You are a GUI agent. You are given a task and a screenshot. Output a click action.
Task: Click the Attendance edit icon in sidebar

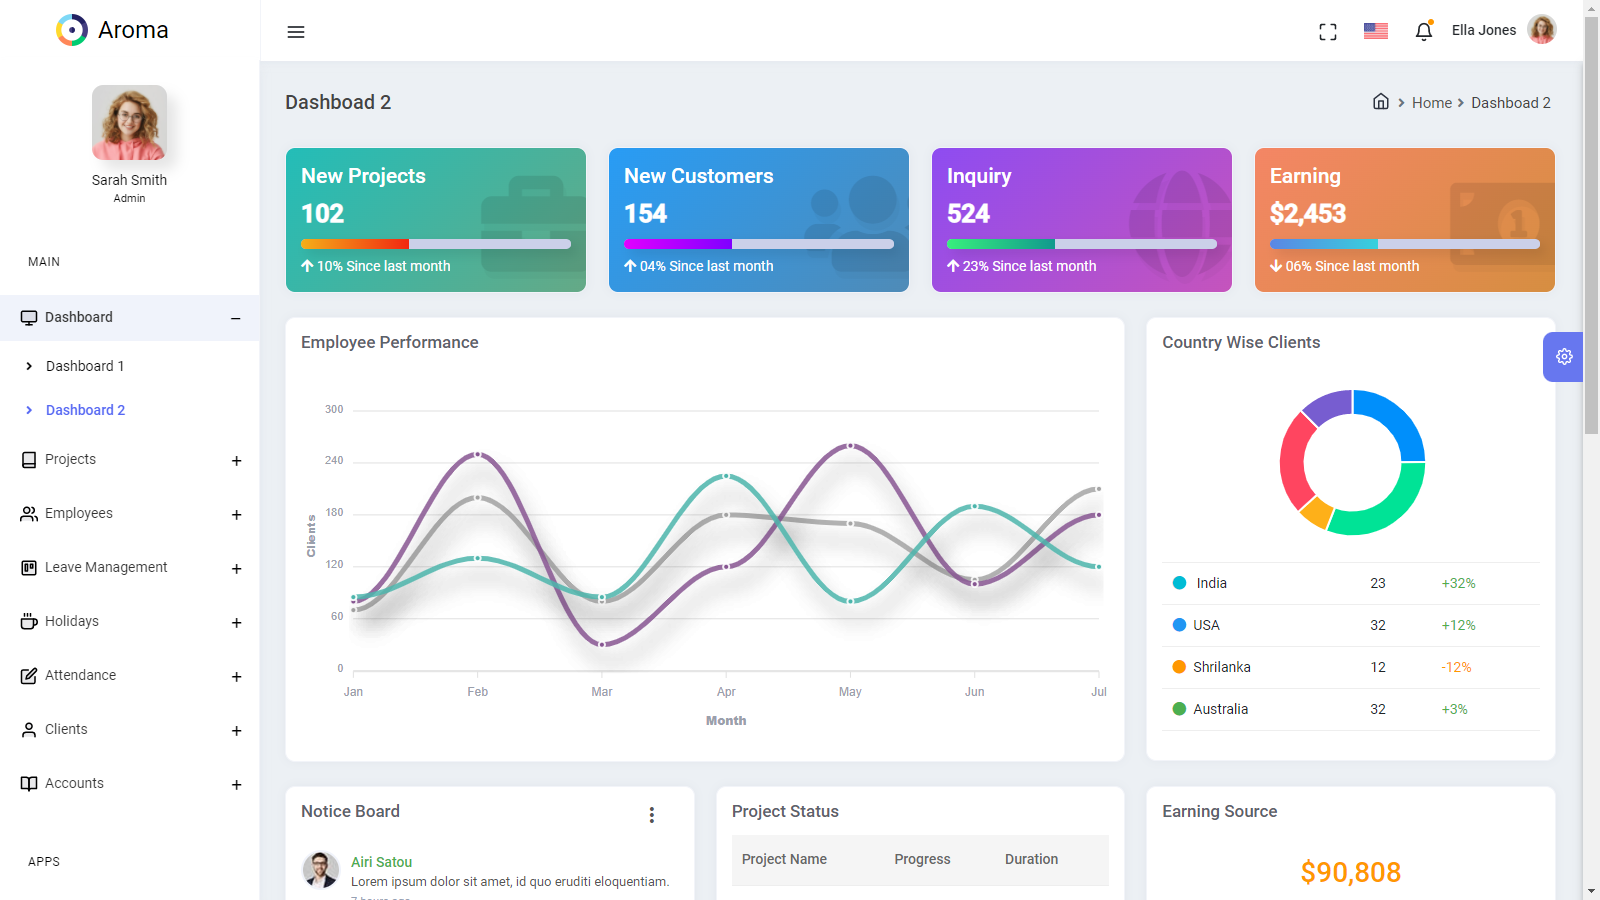point(28,675)
